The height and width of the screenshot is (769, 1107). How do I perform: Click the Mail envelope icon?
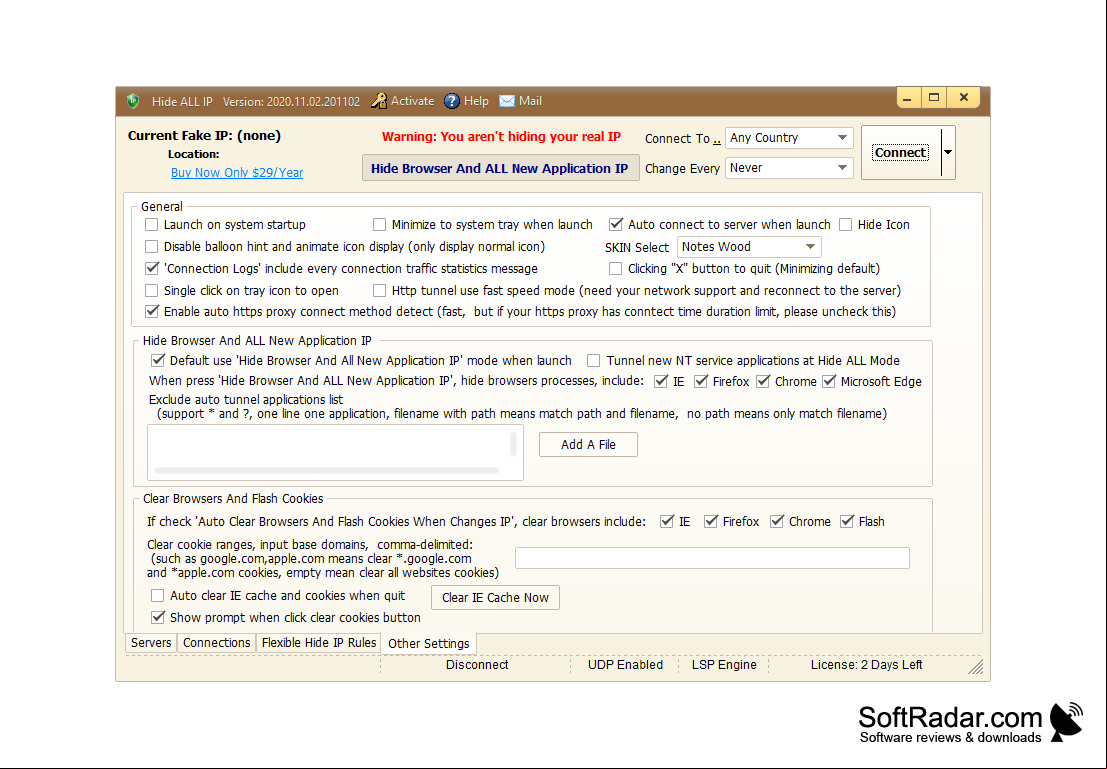pos(507,101)
